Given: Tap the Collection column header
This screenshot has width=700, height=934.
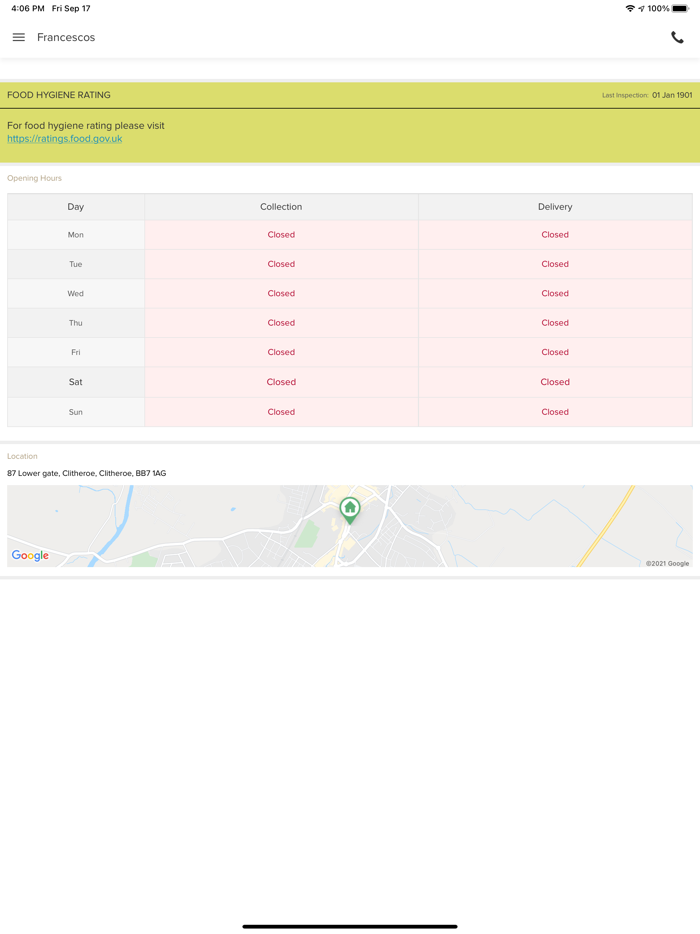Looking at the screenshot, I should coord(281,207).
